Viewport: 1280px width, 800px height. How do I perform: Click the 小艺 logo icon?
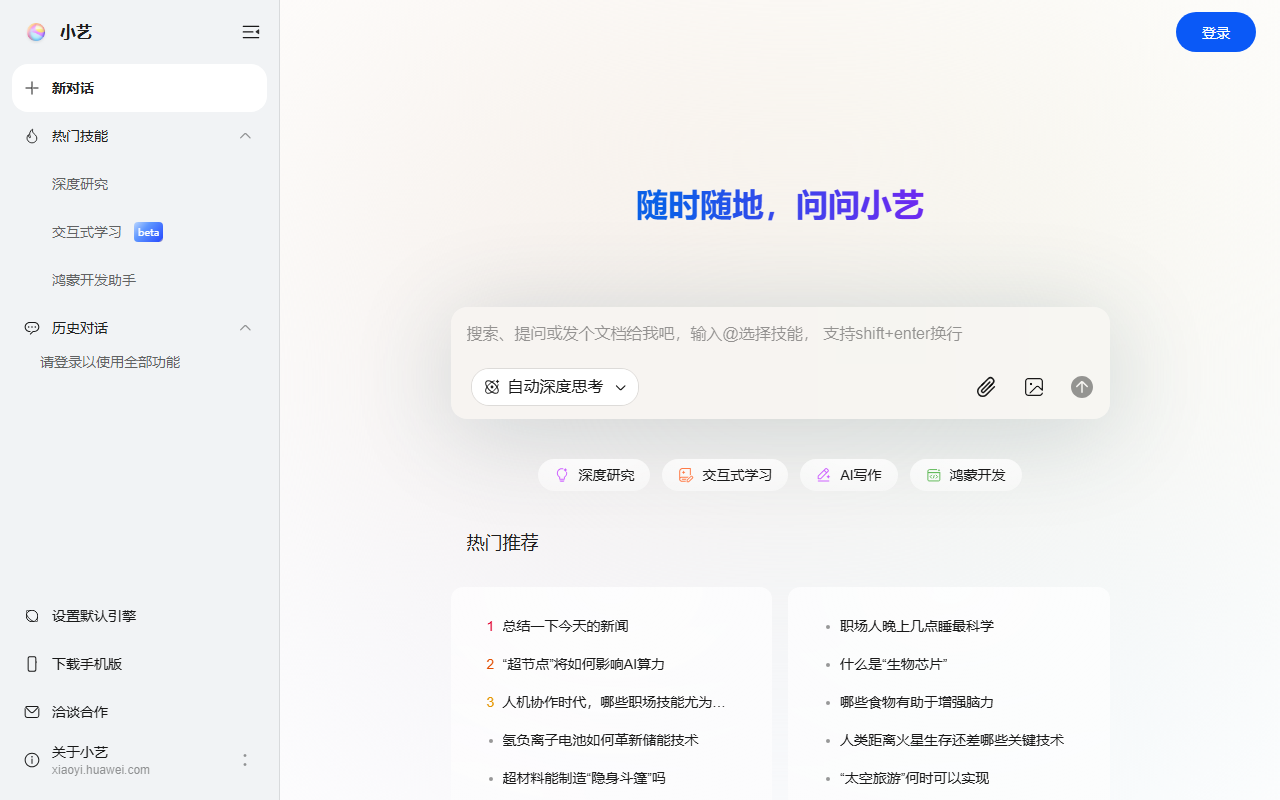(36, 32)
